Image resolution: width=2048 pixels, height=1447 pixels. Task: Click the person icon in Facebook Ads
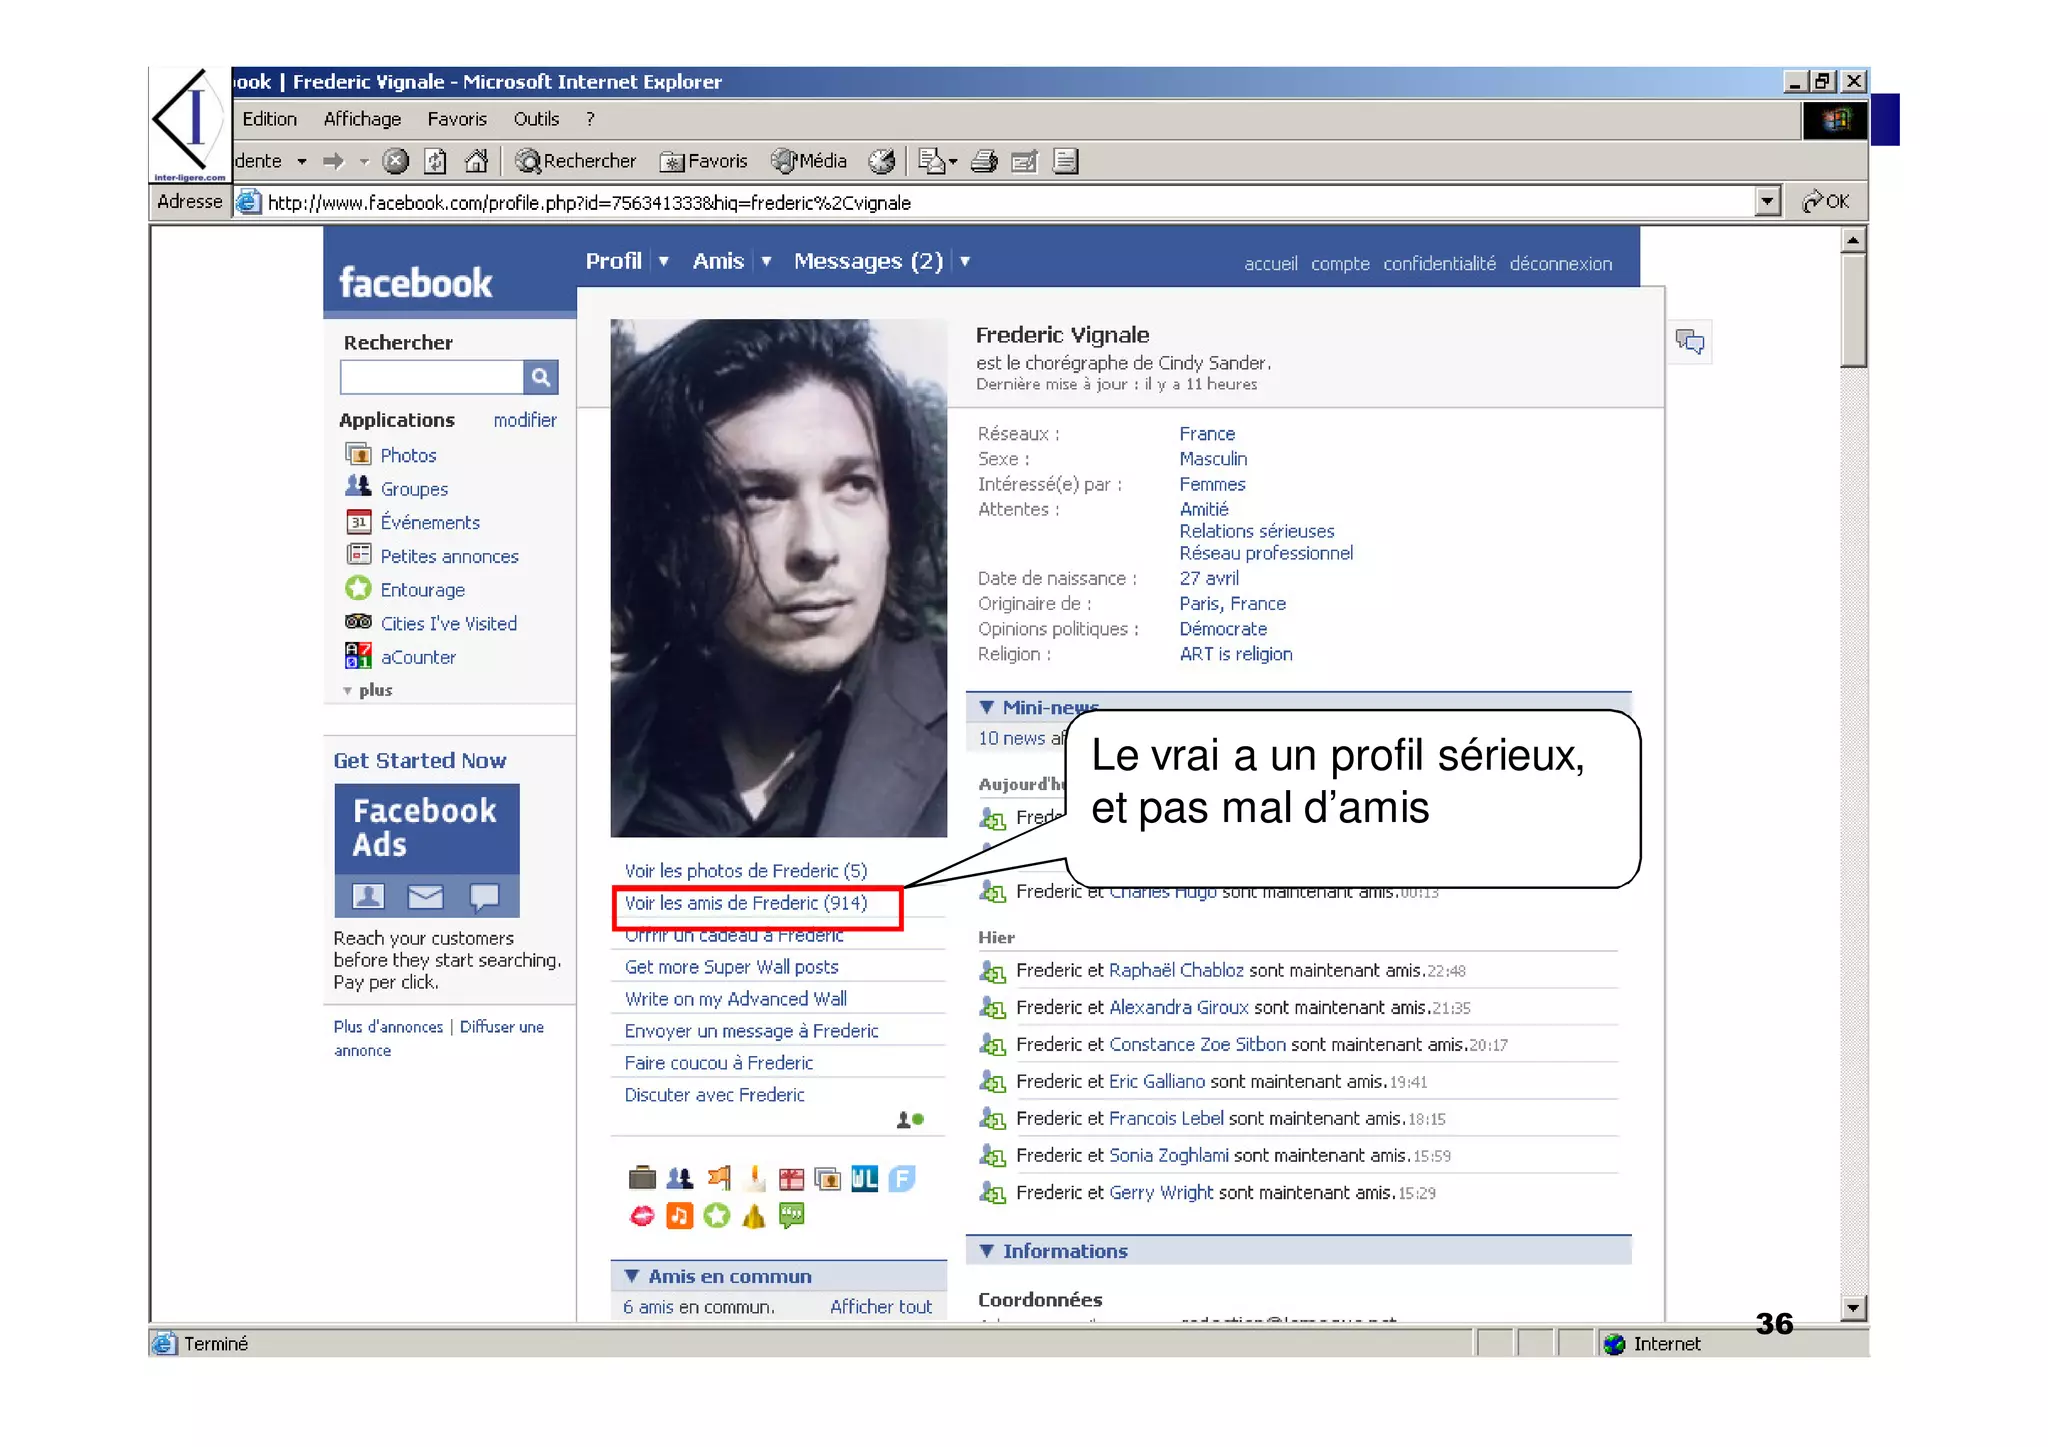368,896
